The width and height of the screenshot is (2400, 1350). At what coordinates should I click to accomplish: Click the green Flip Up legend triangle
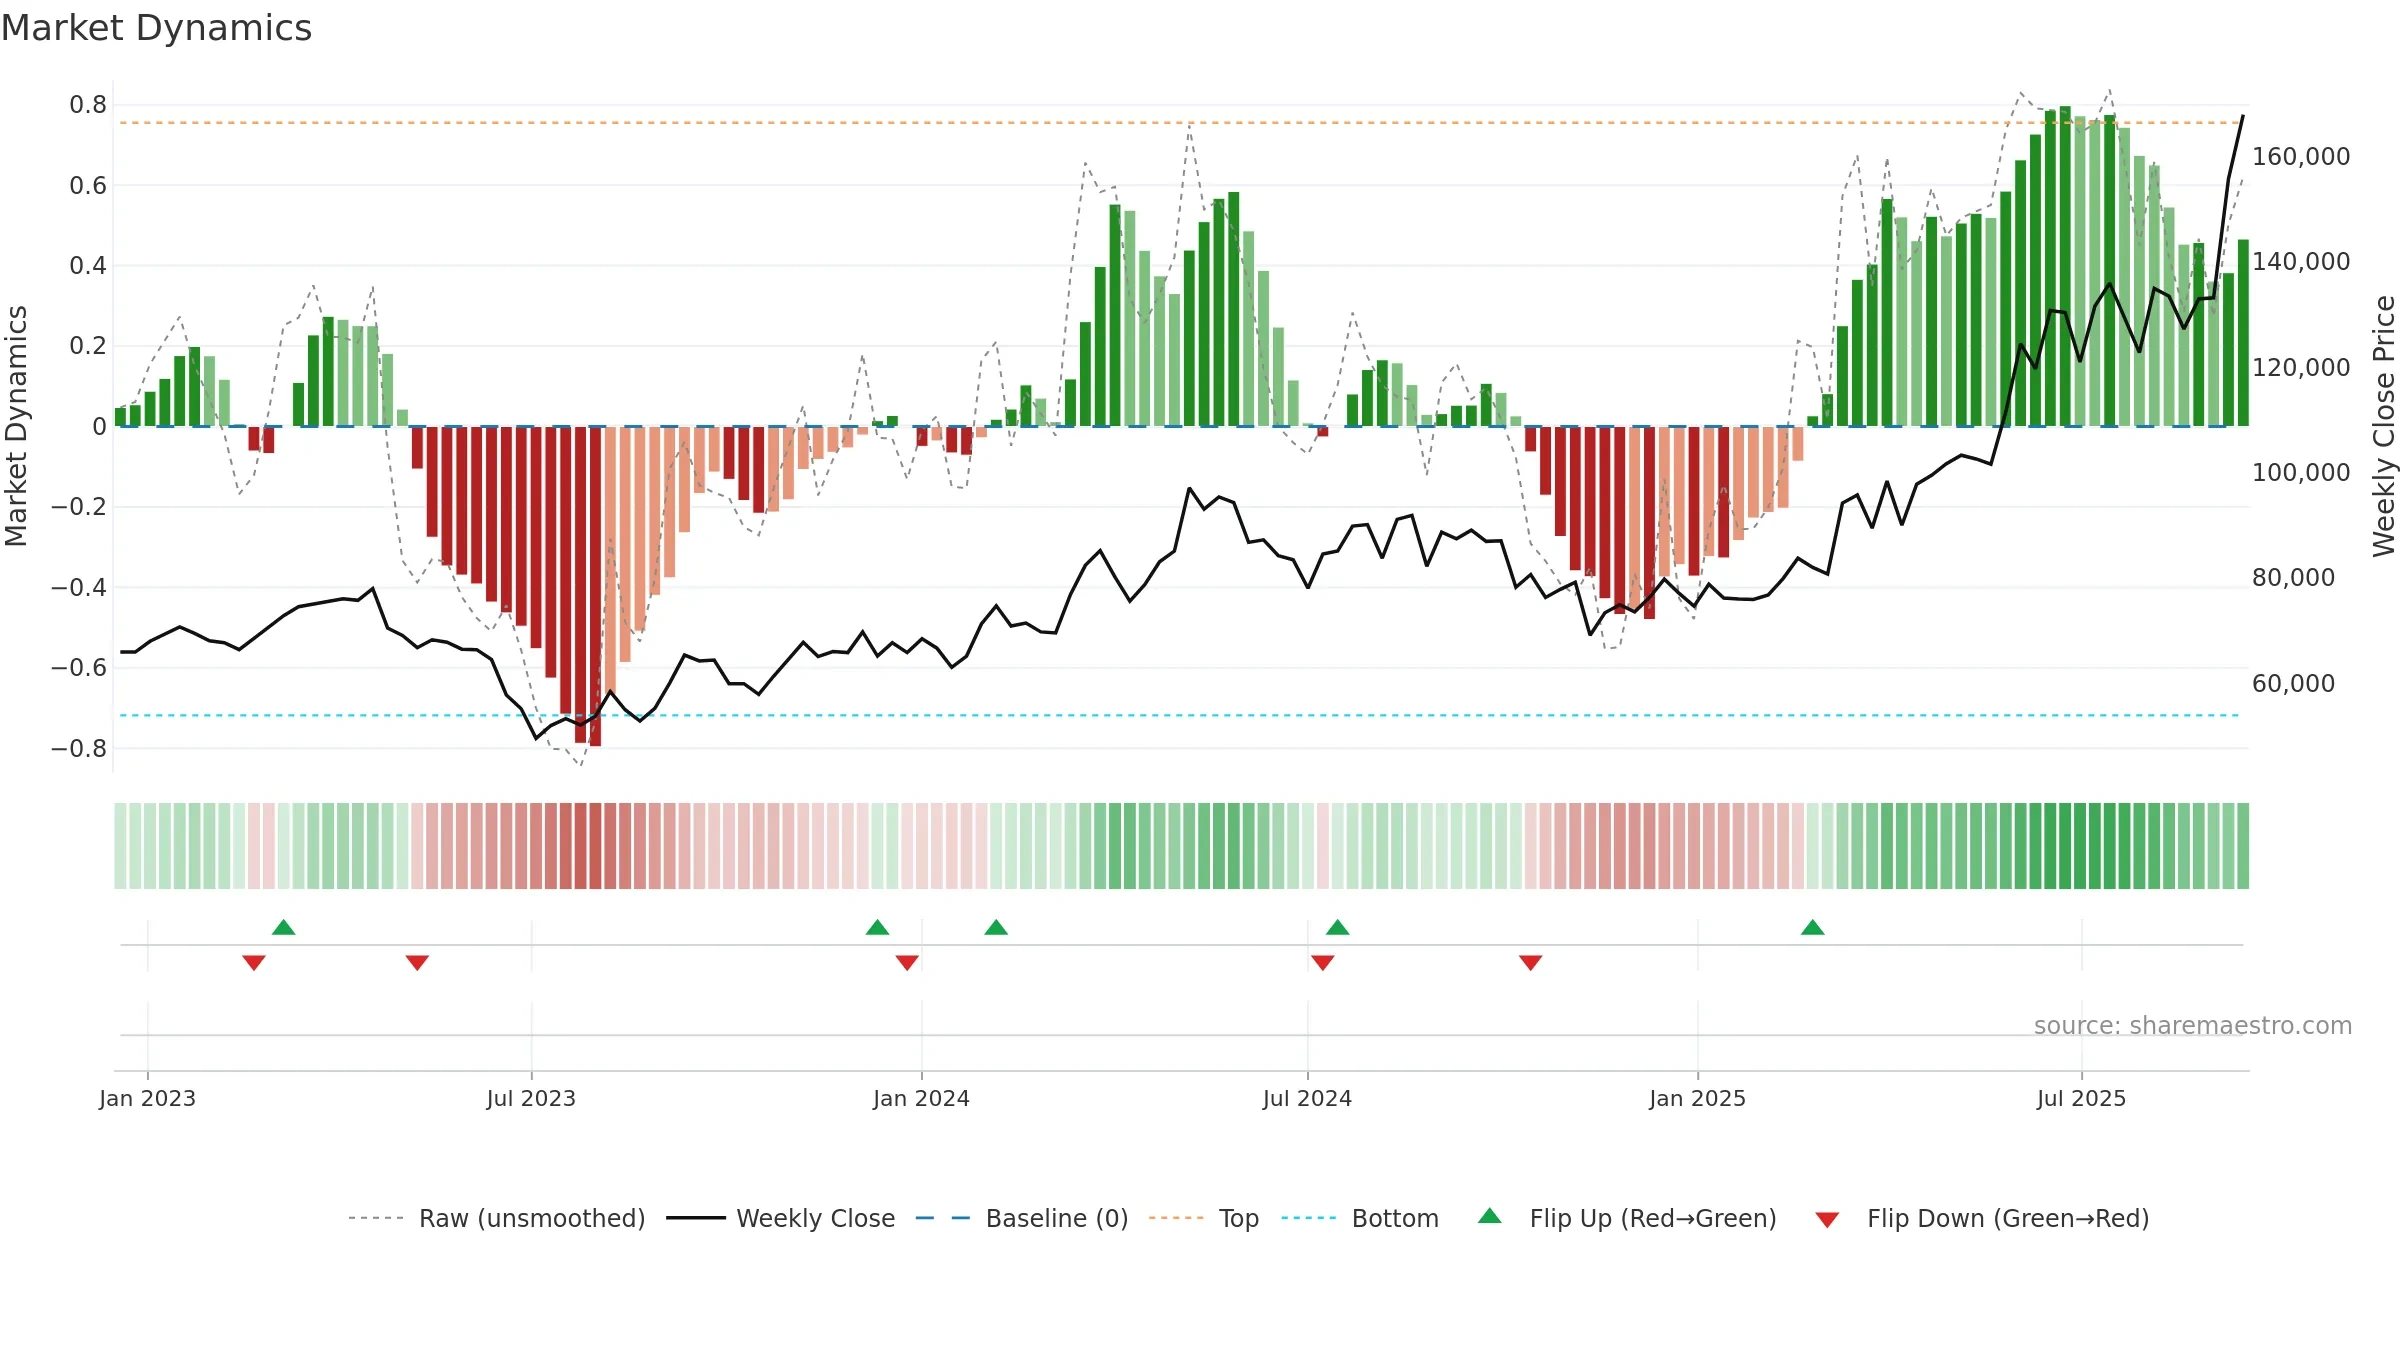1490,1216
